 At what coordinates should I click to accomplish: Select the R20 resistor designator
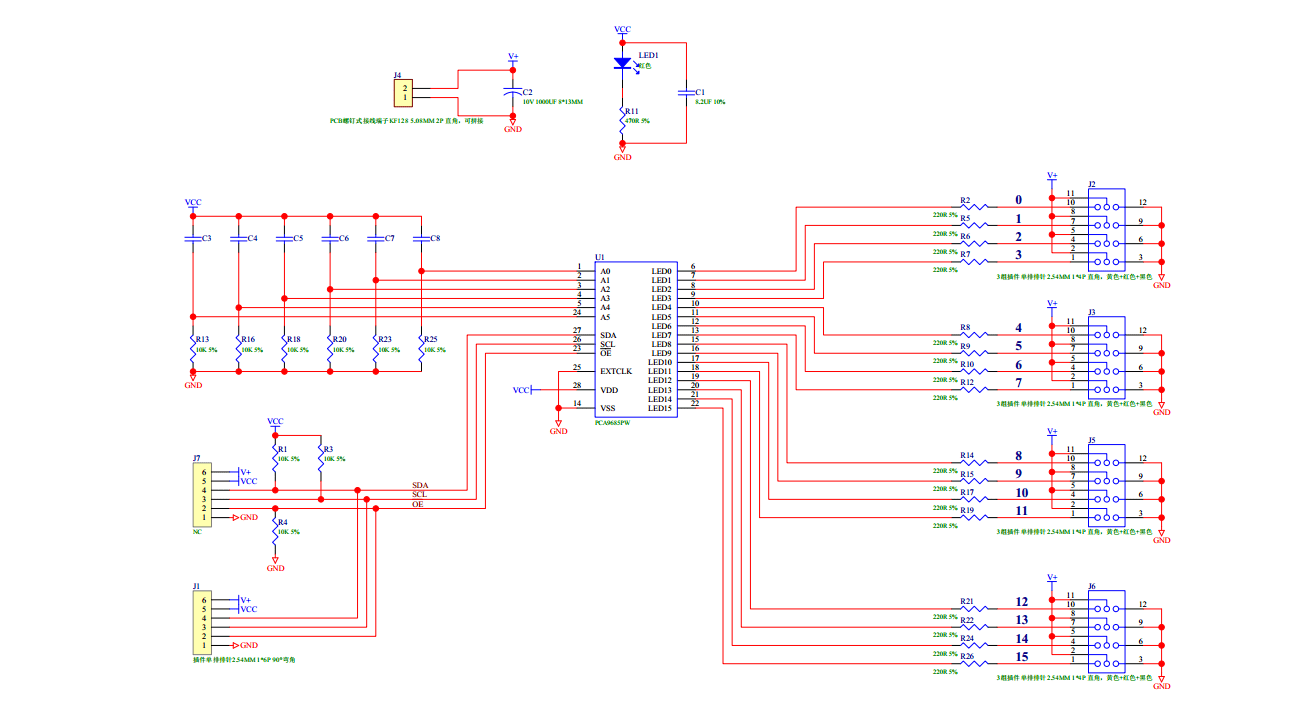(x=340, y=339)
